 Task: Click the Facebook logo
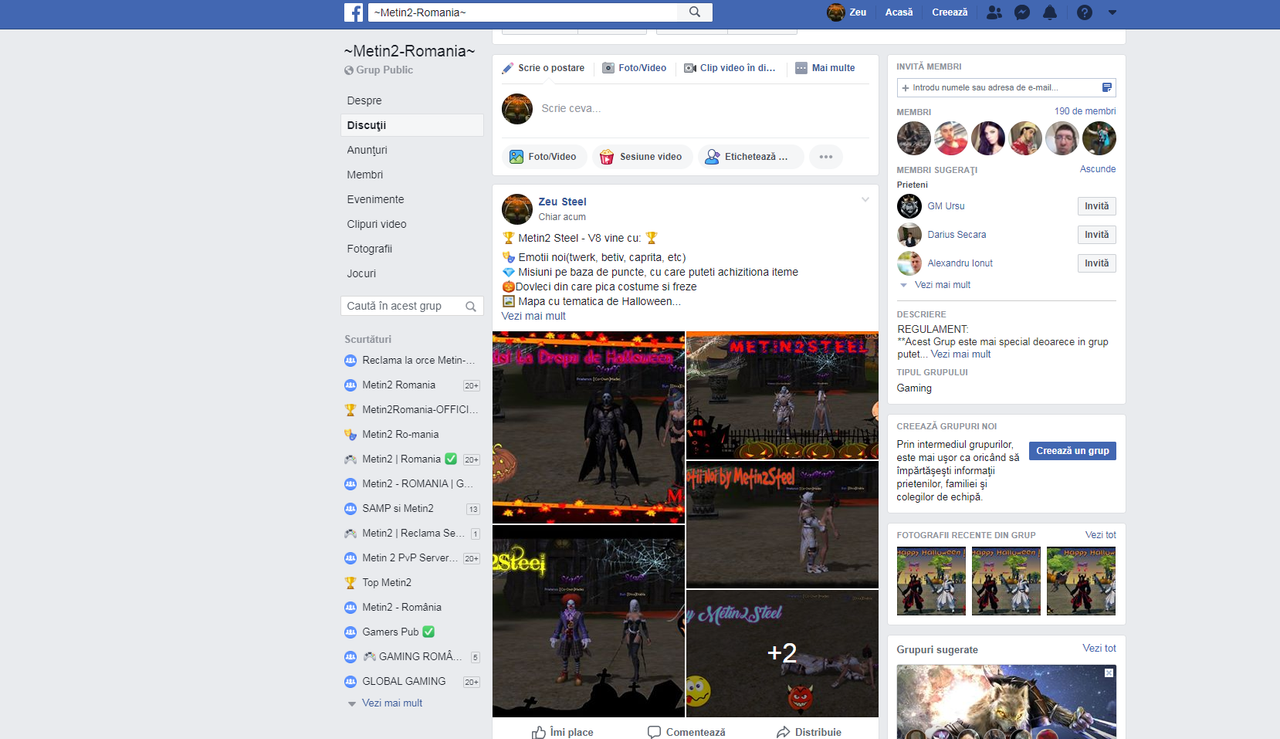354,12
